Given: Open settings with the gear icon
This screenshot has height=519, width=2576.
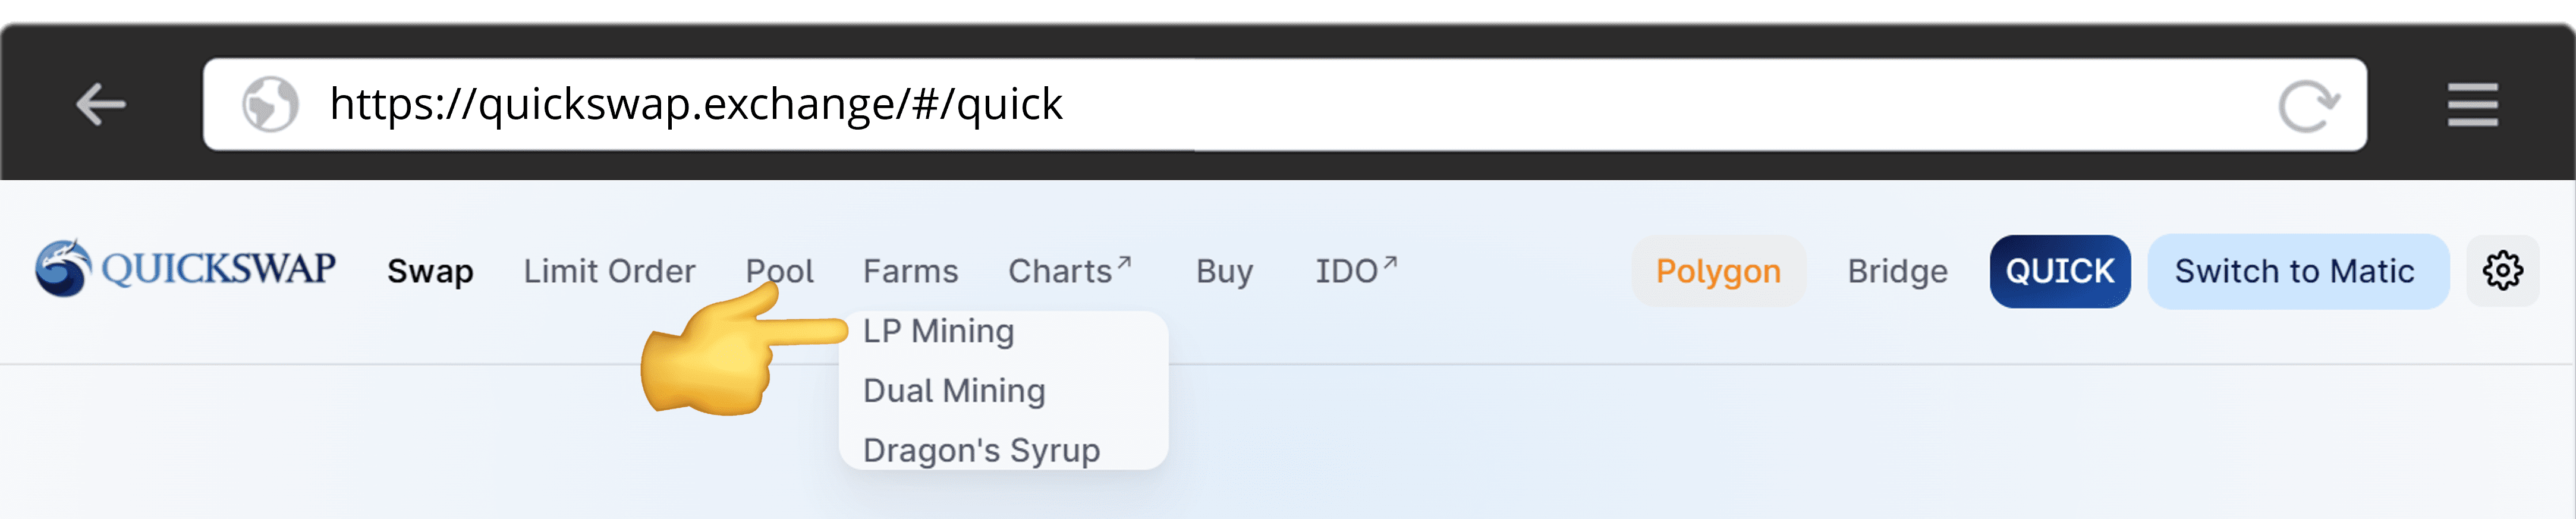Looking at the screenshot, I should point(2502,270).
